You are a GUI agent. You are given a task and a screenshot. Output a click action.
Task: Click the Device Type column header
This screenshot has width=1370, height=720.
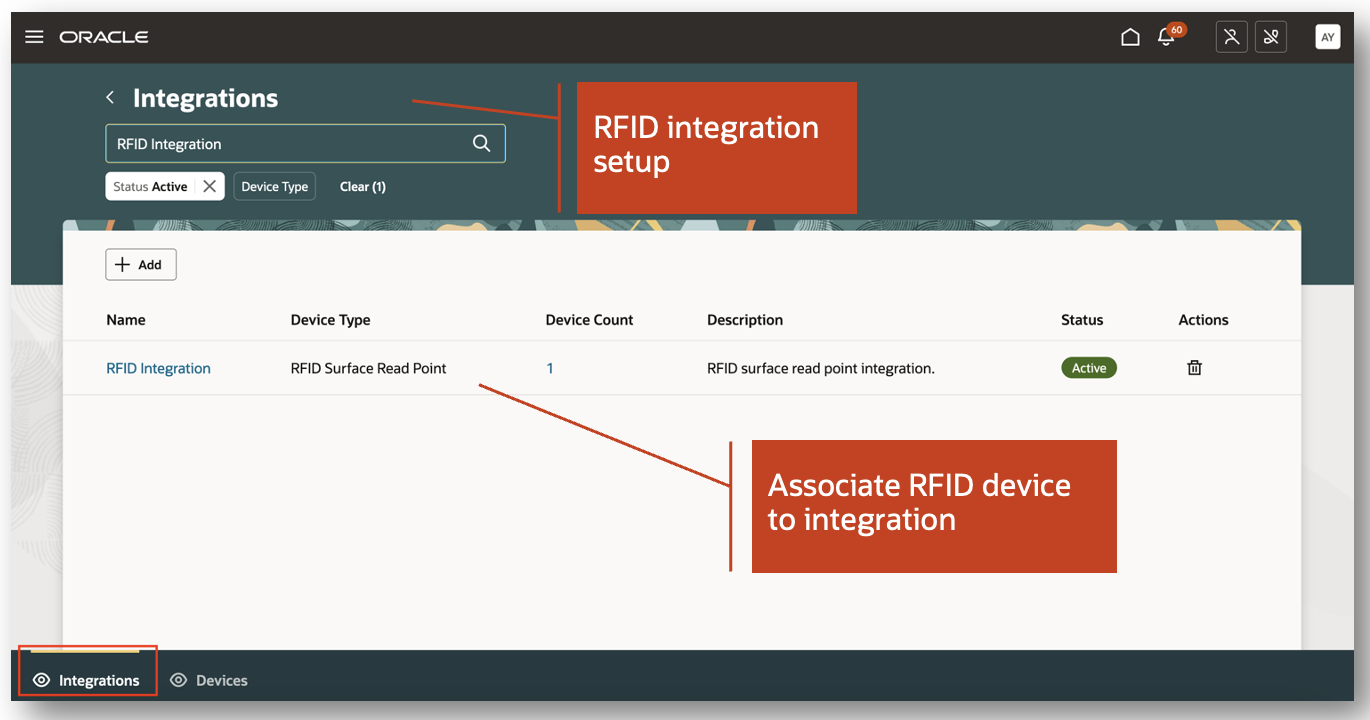click(330, 320)
